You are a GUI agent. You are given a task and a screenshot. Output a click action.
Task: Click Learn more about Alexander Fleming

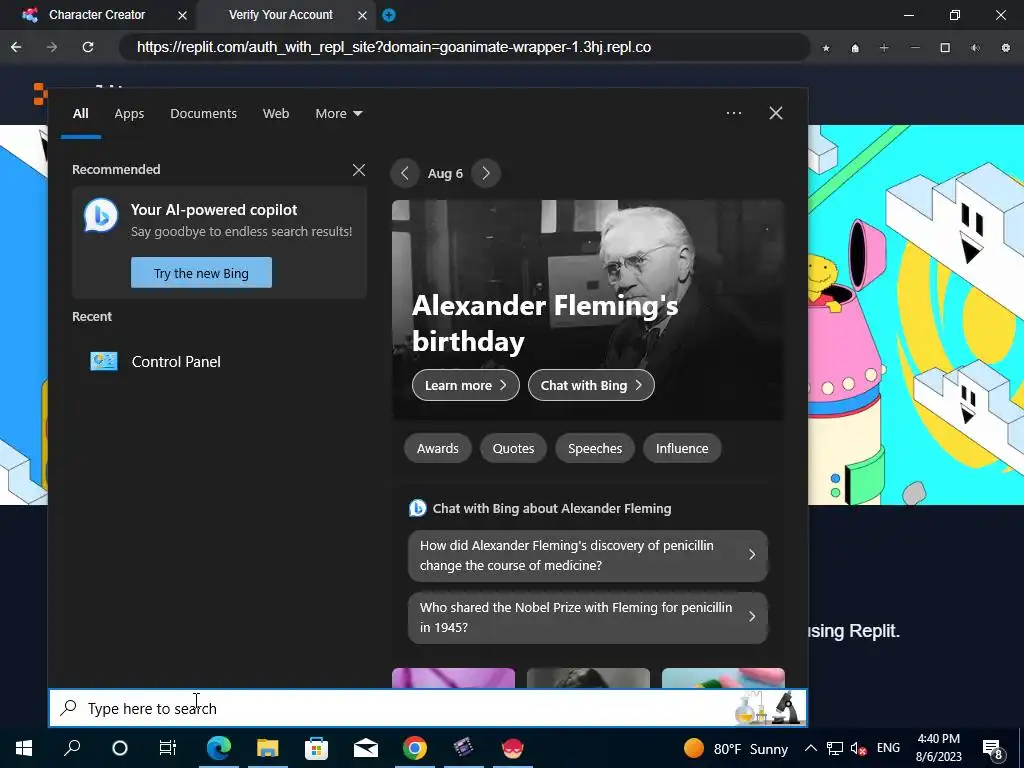[x=466, y=385]
